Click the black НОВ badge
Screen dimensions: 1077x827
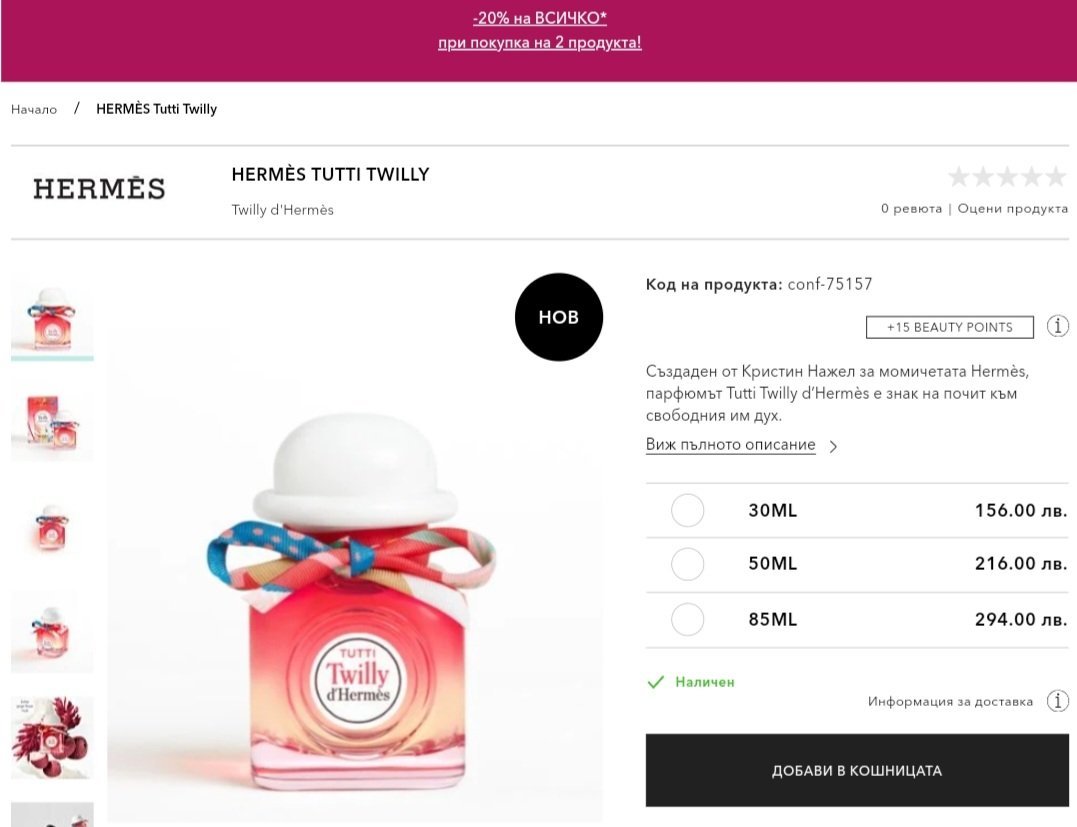[x=558, y=317]
